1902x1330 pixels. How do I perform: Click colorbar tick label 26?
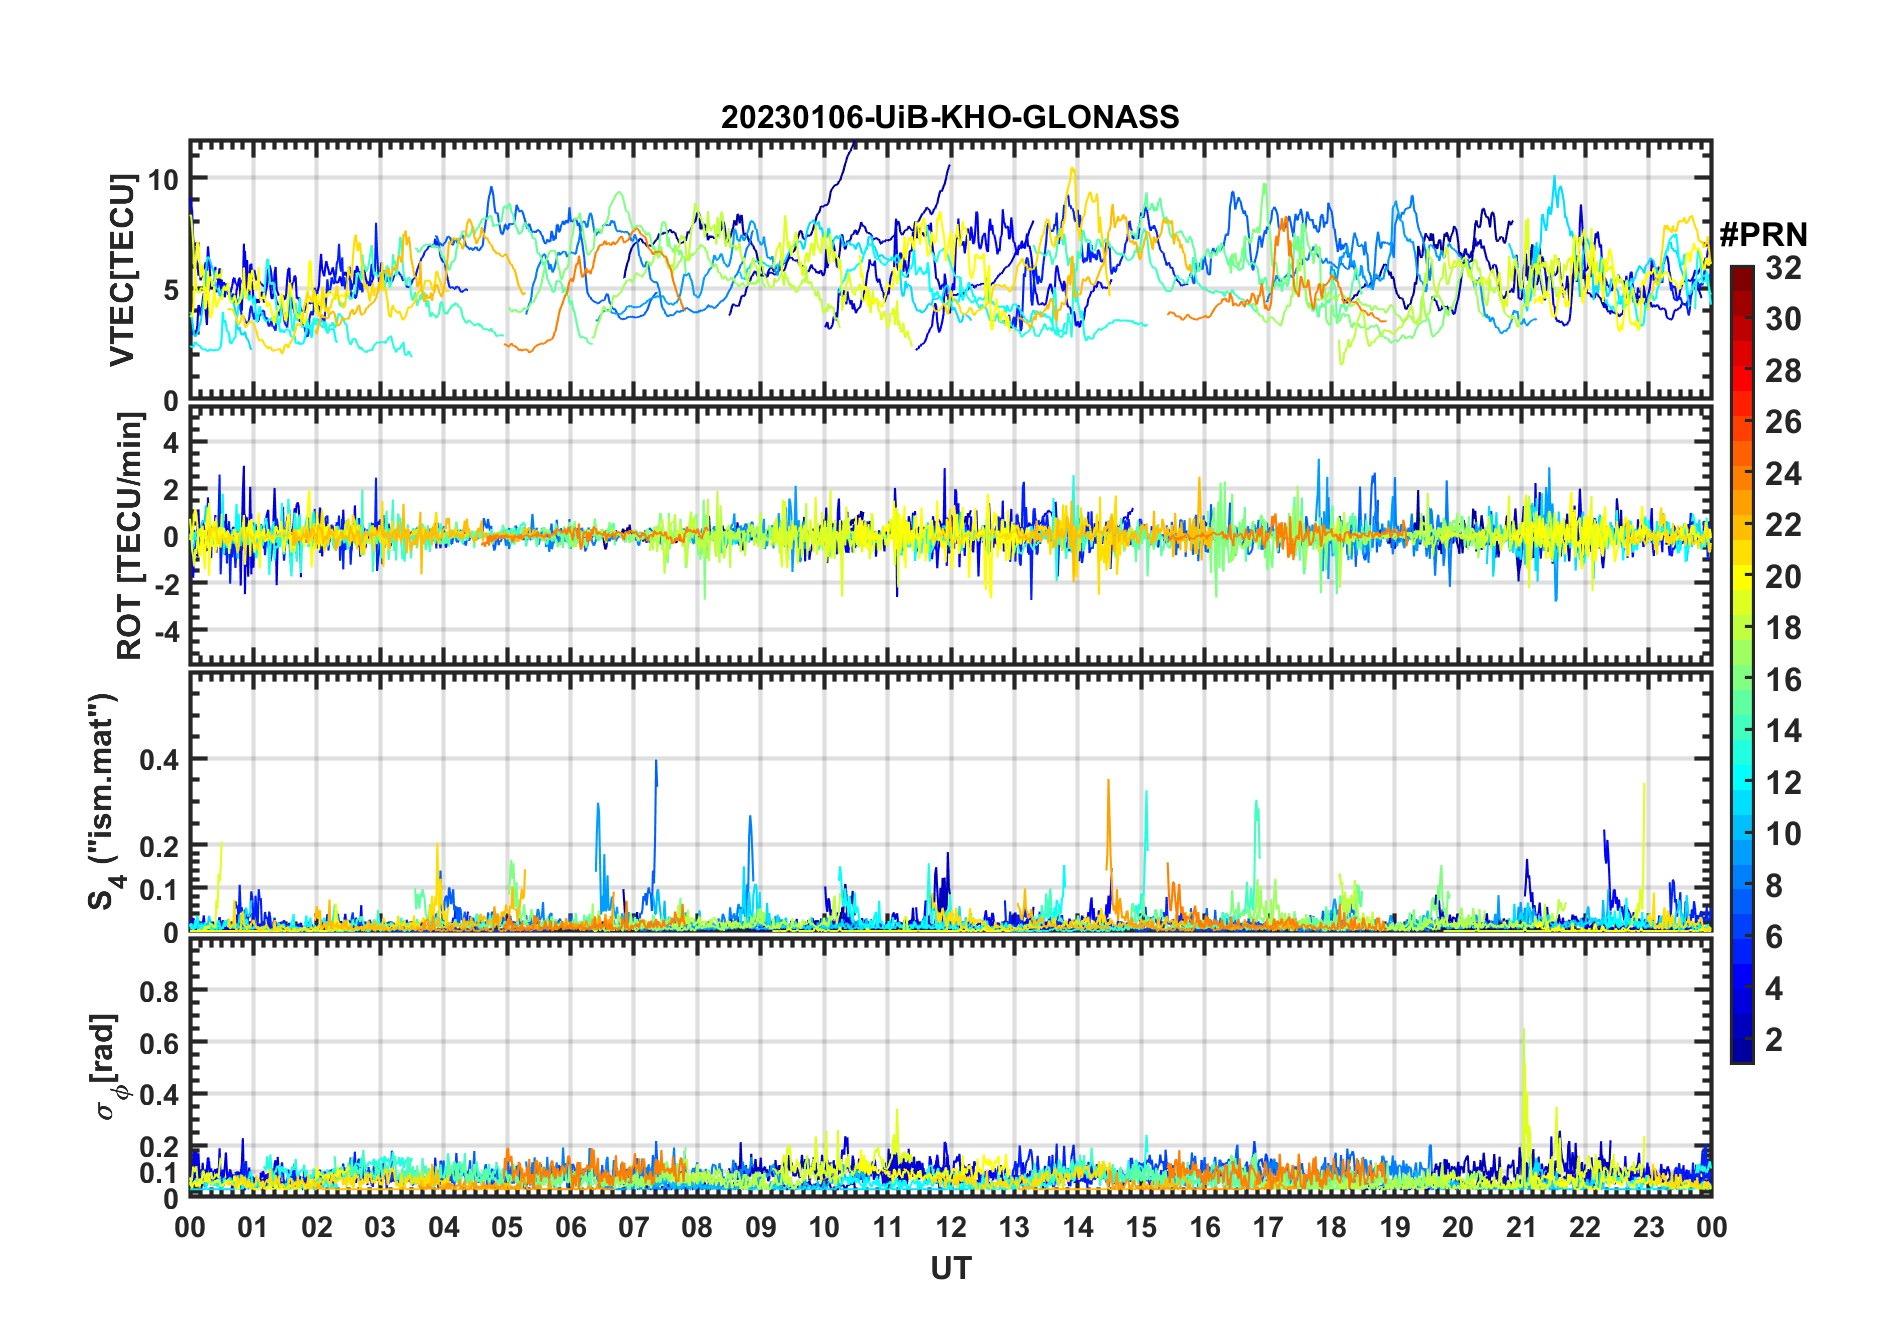coord(1783,422)
